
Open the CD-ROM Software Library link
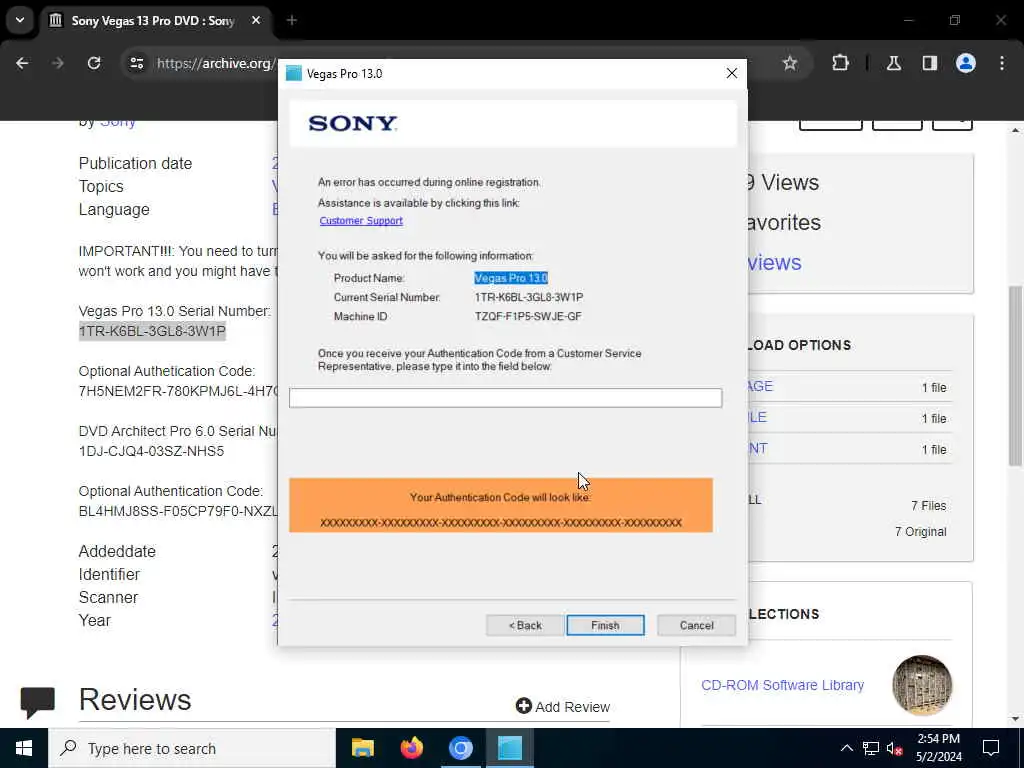click(x=782, y=685)
